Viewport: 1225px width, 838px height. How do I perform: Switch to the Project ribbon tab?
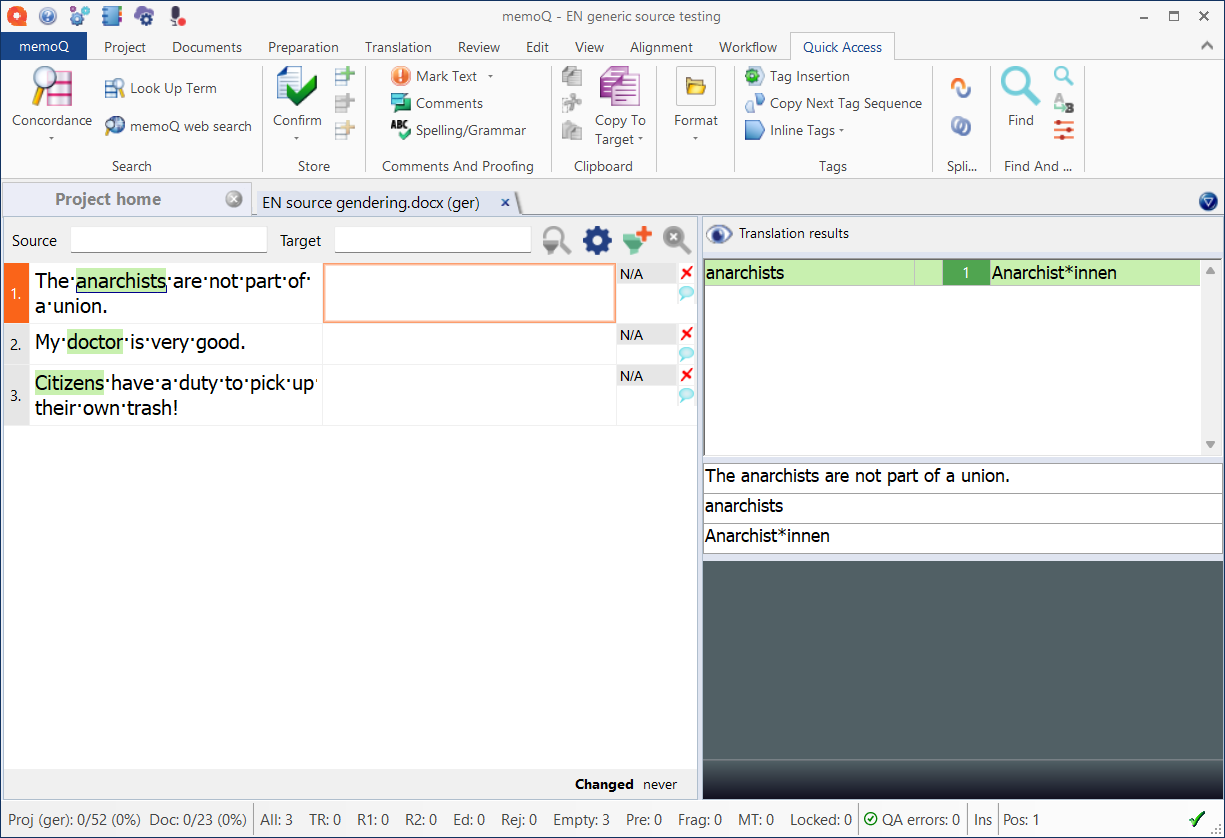pyautogui.click(x=125, y=47)
